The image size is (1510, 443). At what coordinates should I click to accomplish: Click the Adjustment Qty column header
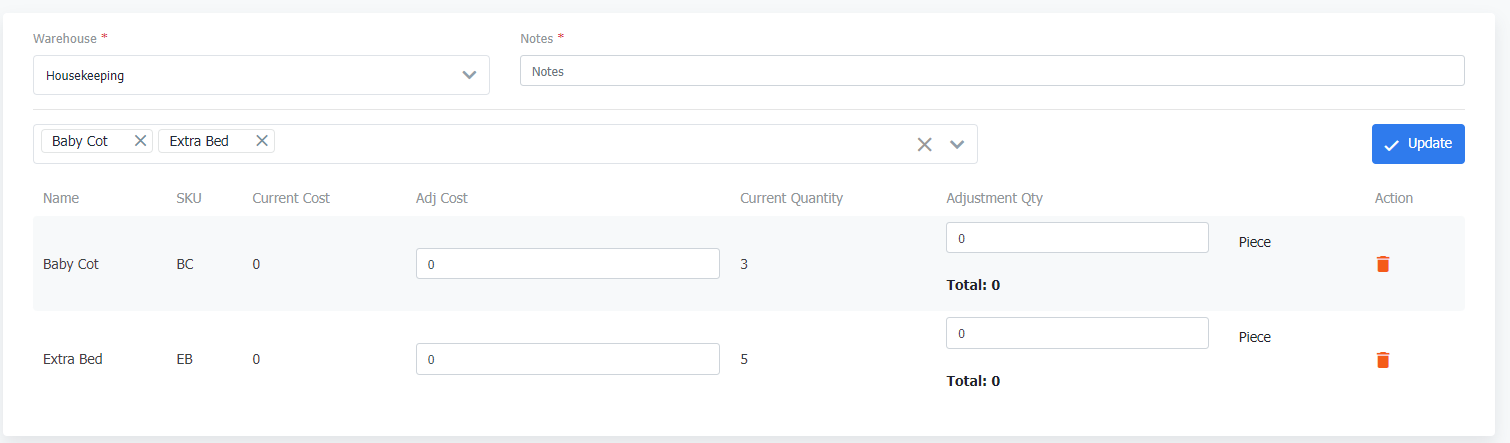994,198
